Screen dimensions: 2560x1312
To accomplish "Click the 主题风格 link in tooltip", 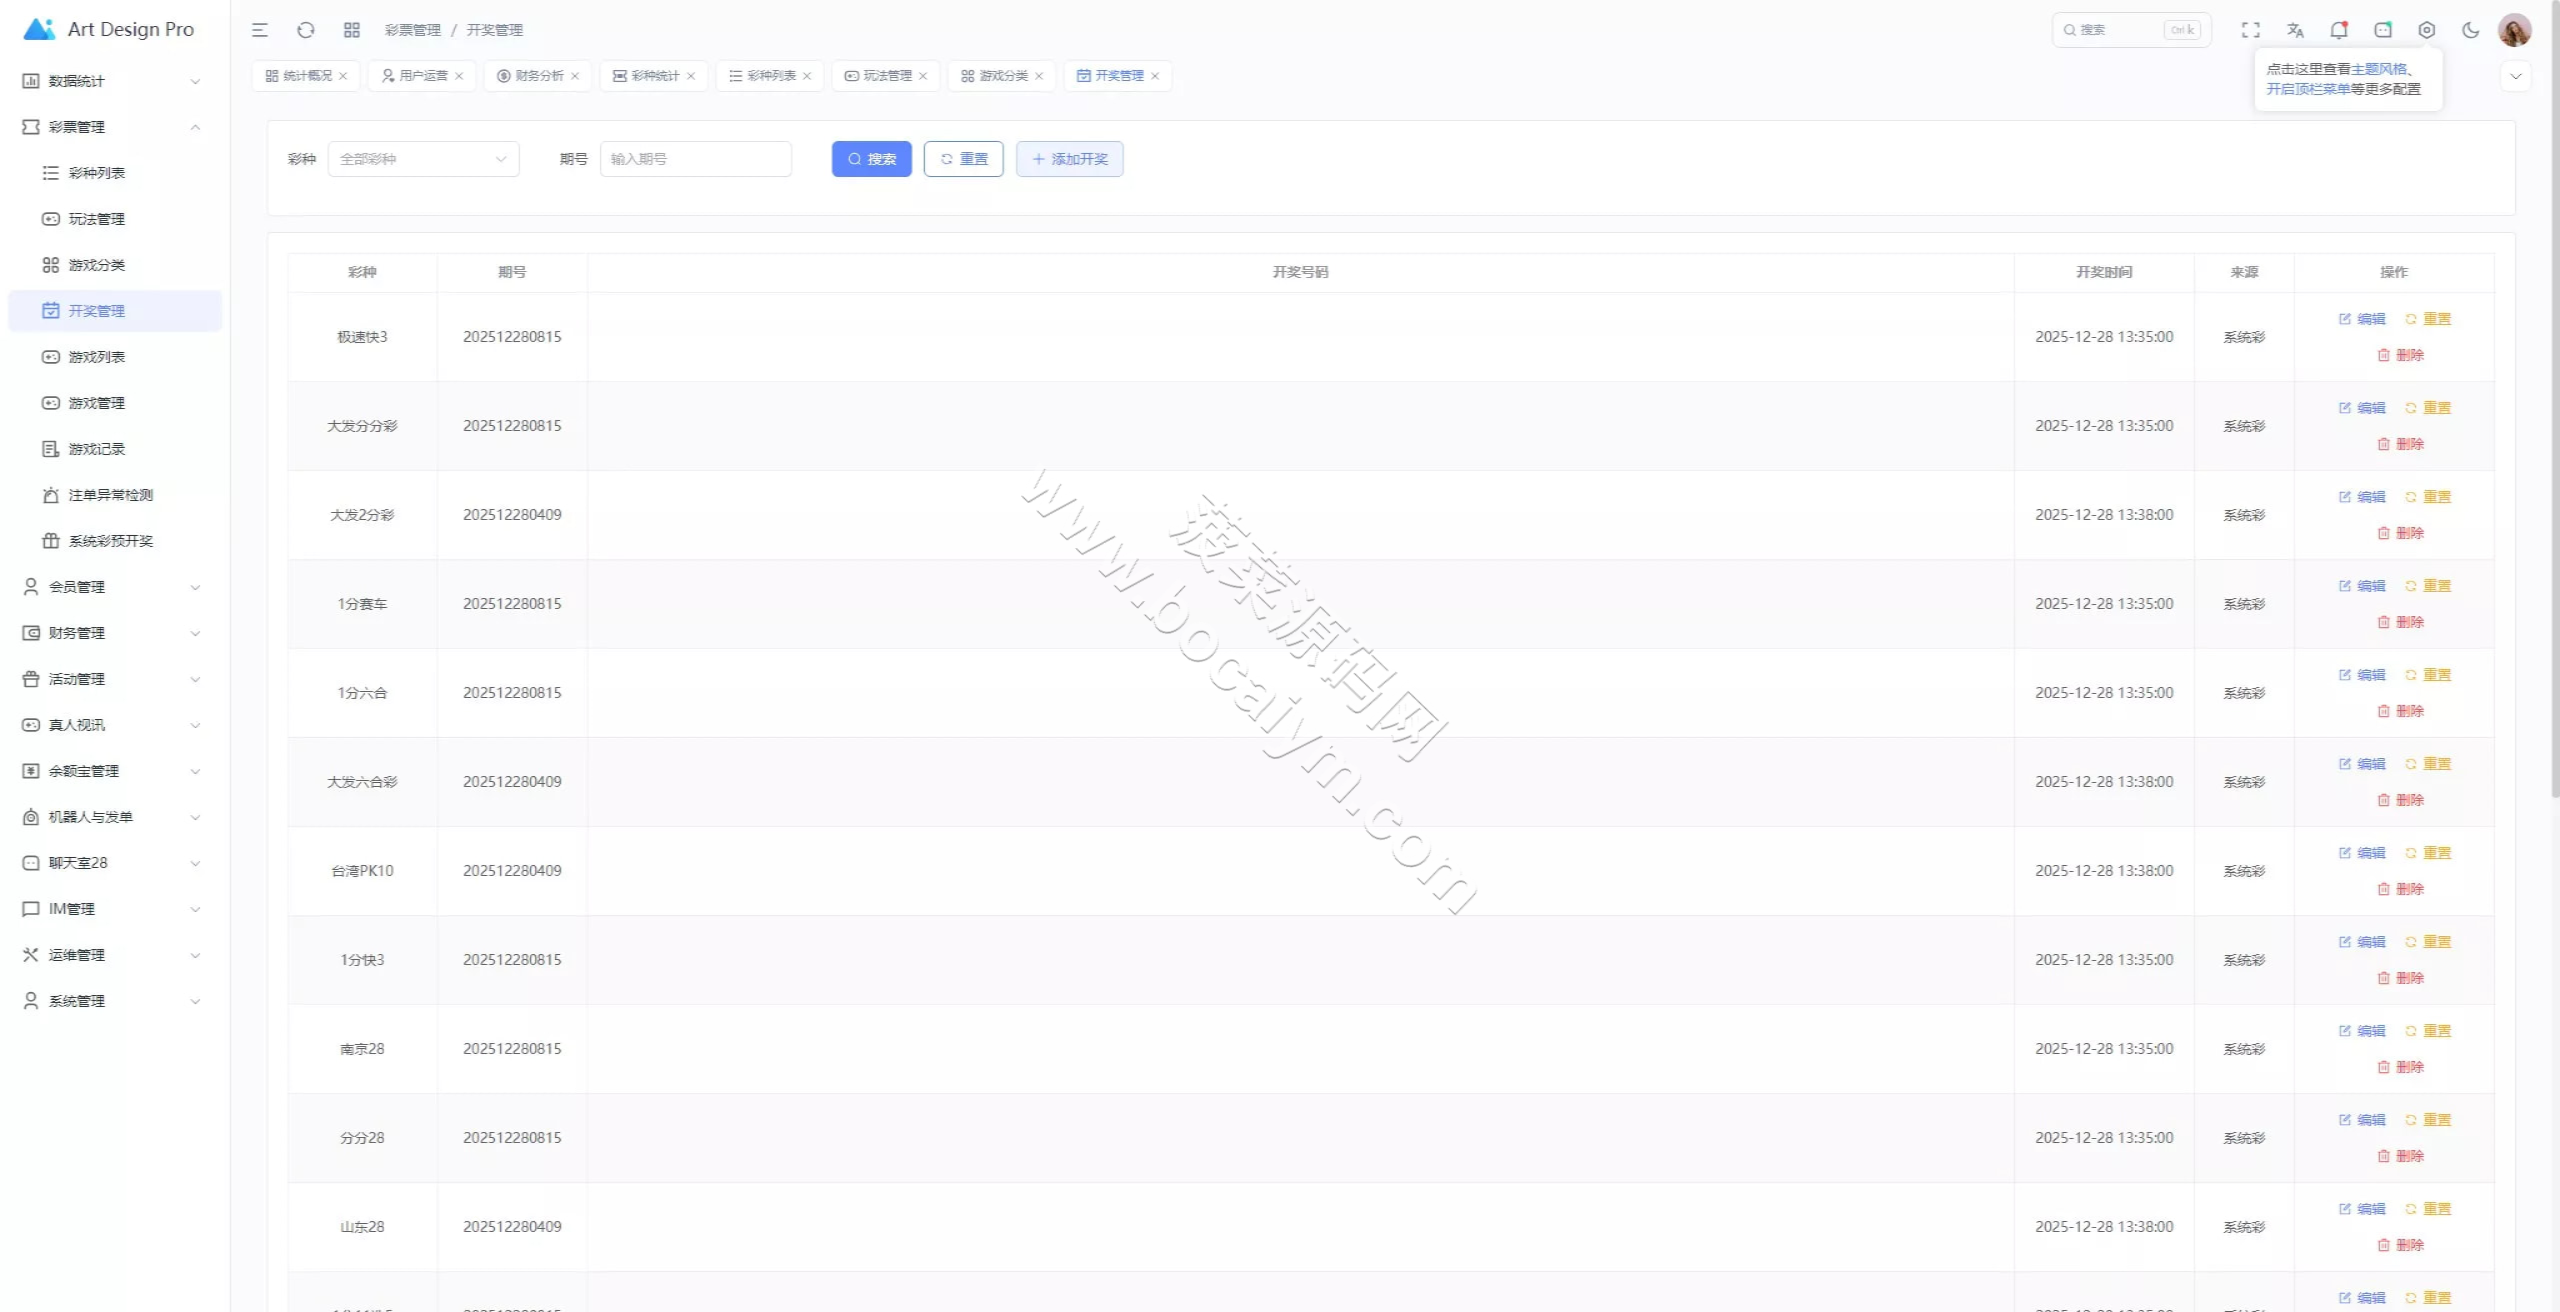I will tap(2379, 69).
